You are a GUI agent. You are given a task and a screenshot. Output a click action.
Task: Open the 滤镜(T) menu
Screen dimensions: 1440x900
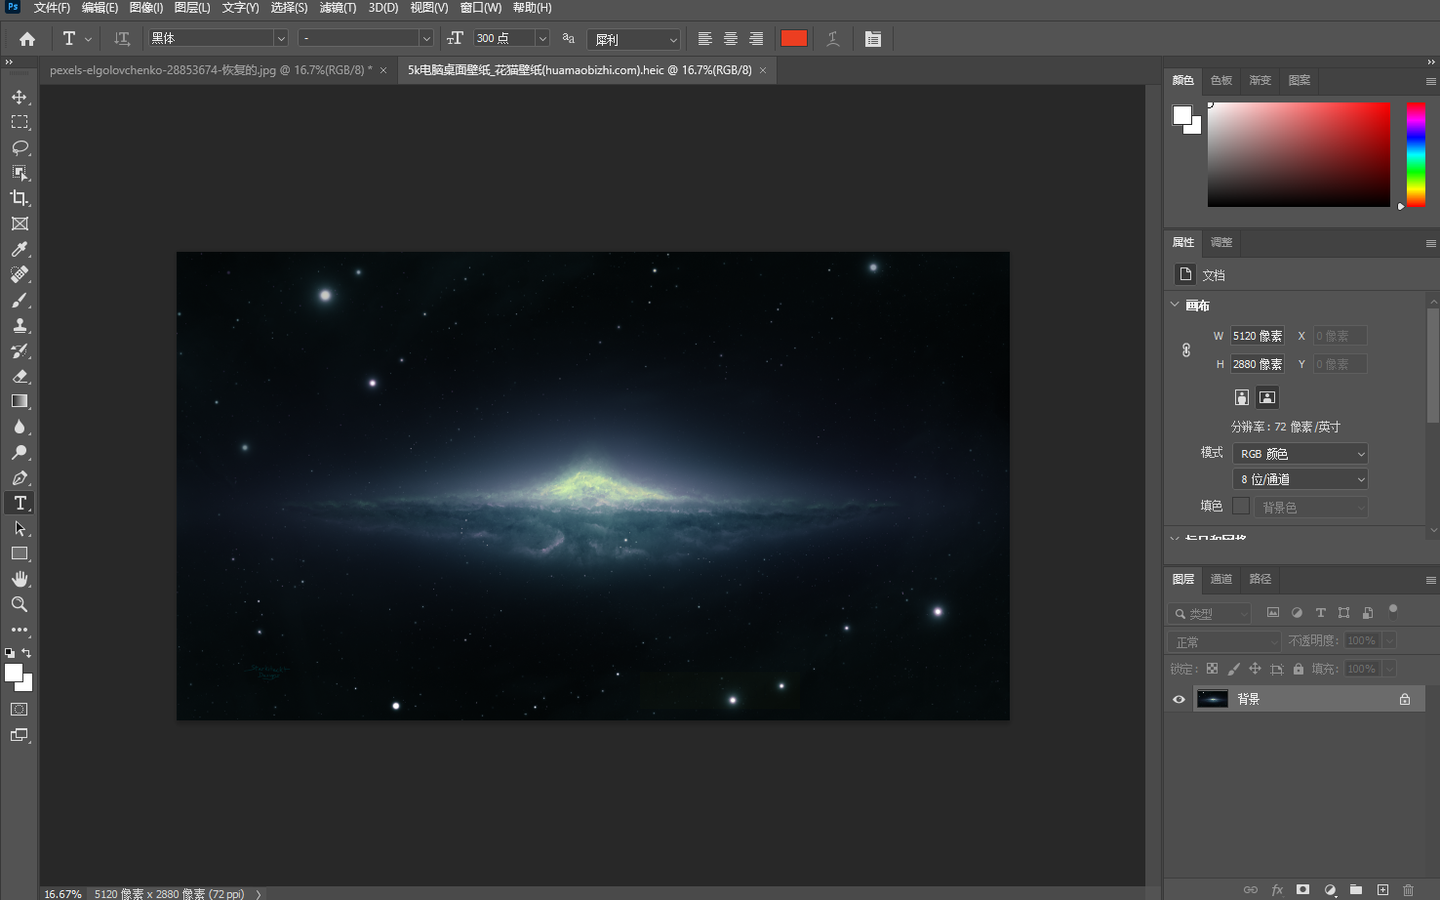(x=337, y=8)
